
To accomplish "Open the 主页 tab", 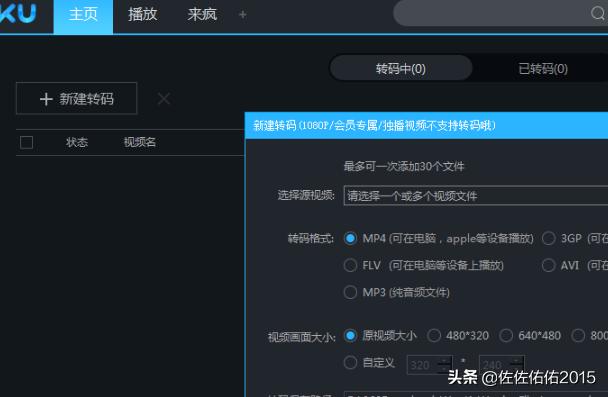I will click(83, 17).
